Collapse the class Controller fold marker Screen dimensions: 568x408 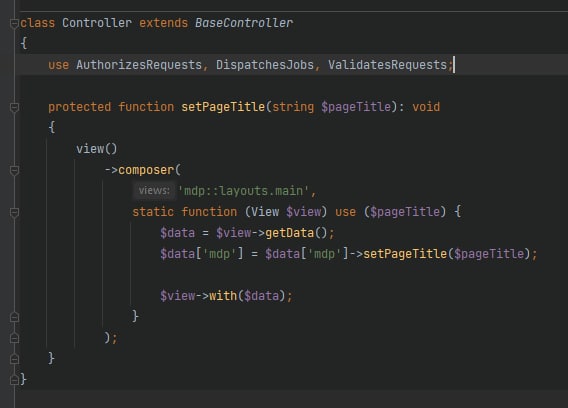tap(14, 24)
